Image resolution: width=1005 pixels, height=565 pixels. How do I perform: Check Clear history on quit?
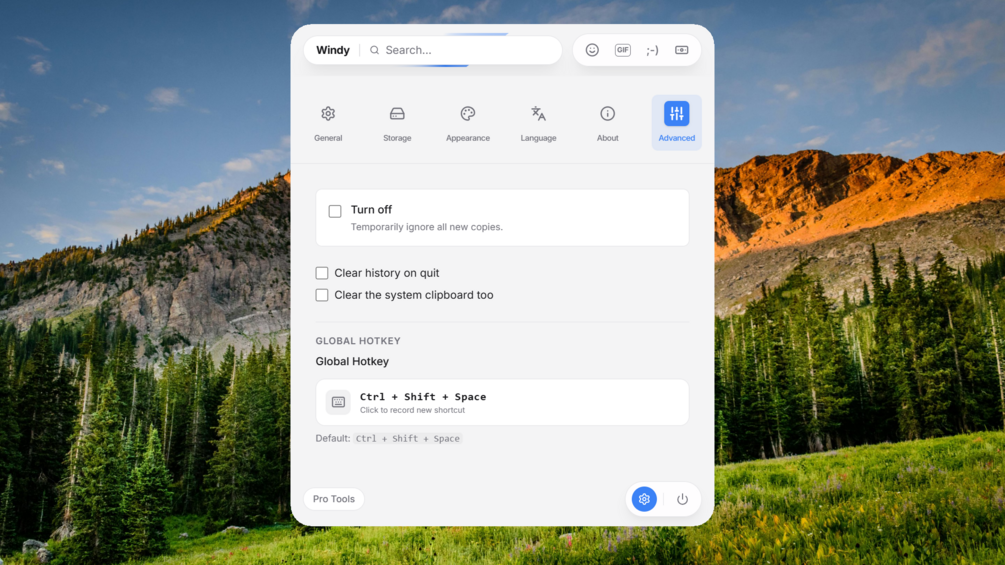[x=322, y=273]
